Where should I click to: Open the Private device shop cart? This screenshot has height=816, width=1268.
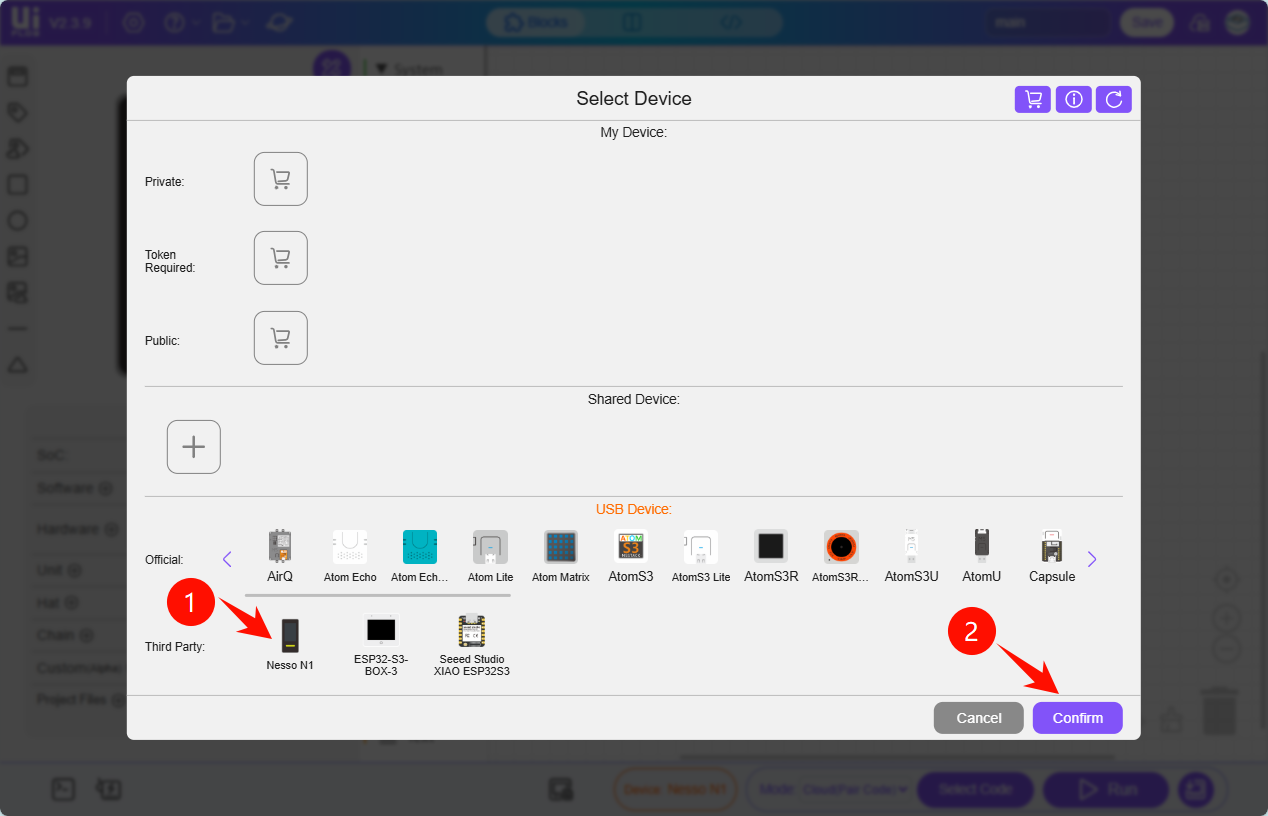coord(281,179)
